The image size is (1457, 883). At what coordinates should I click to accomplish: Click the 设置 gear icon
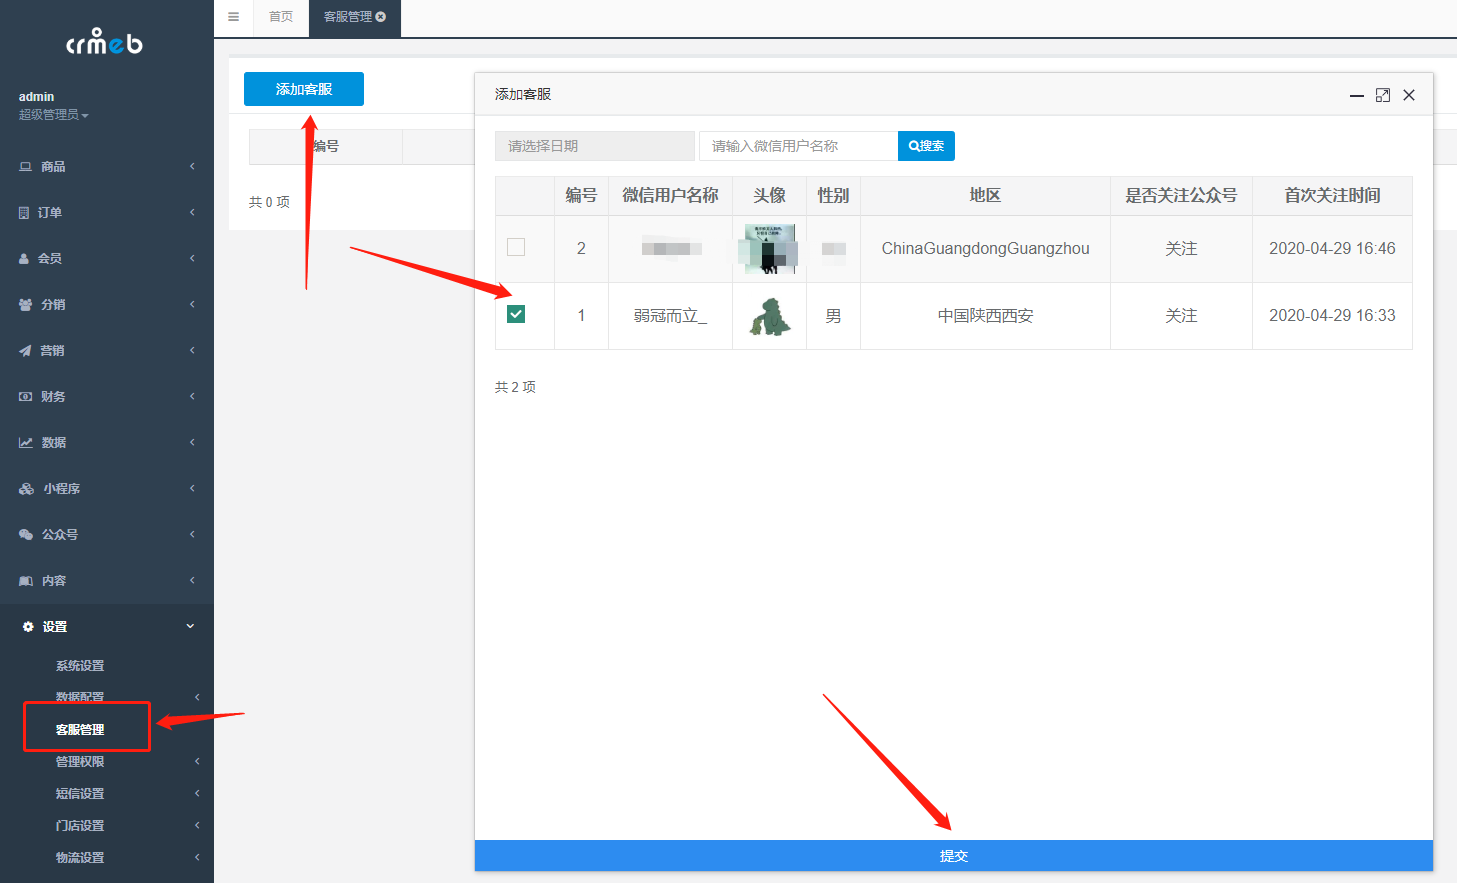(x=28, y=627)
